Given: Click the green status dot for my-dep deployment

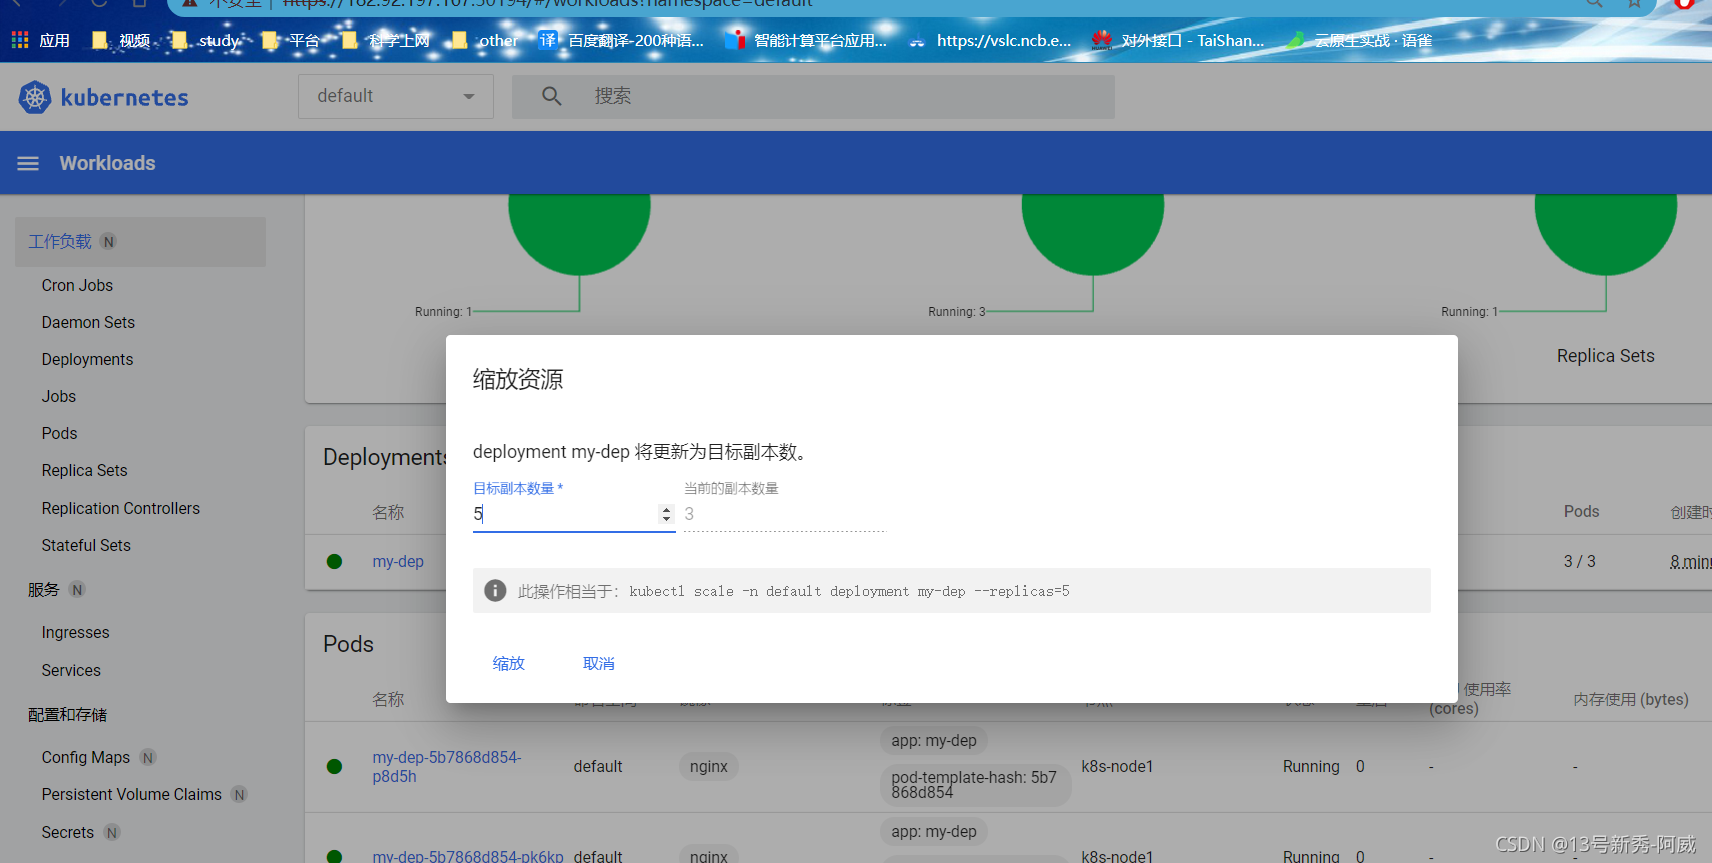Looking at the screenshot, I should coord(335,562).
